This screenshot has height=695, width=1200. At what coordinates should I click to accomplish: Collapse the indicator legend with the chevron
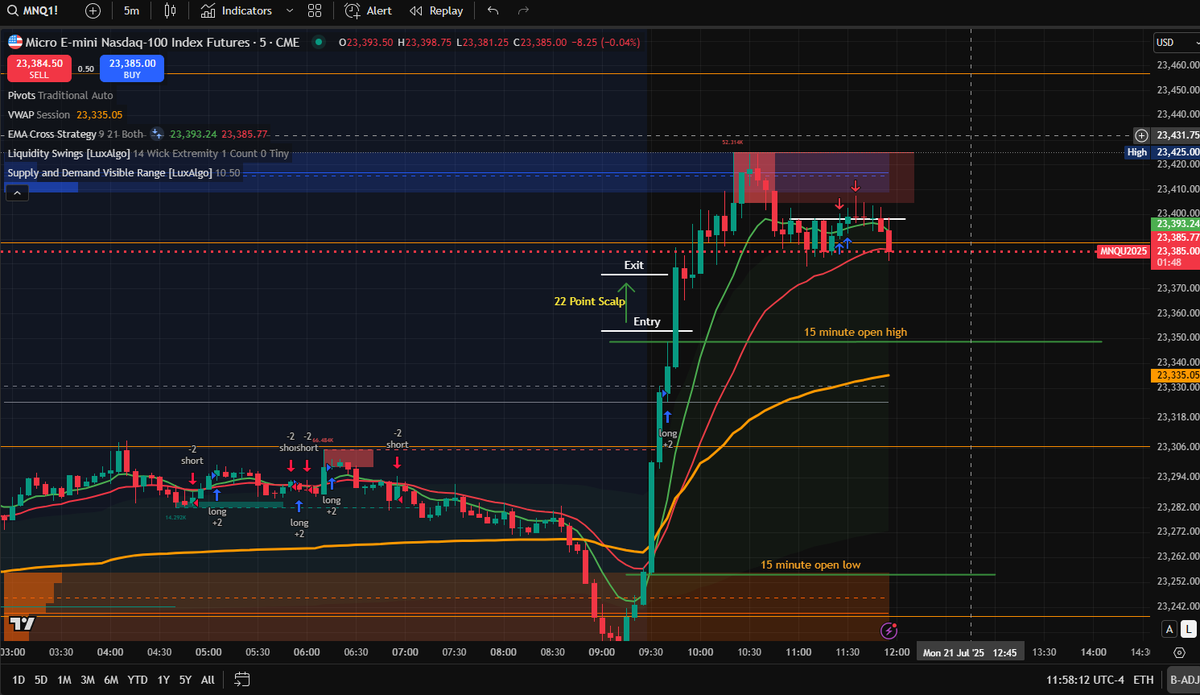tap(15, 194)
